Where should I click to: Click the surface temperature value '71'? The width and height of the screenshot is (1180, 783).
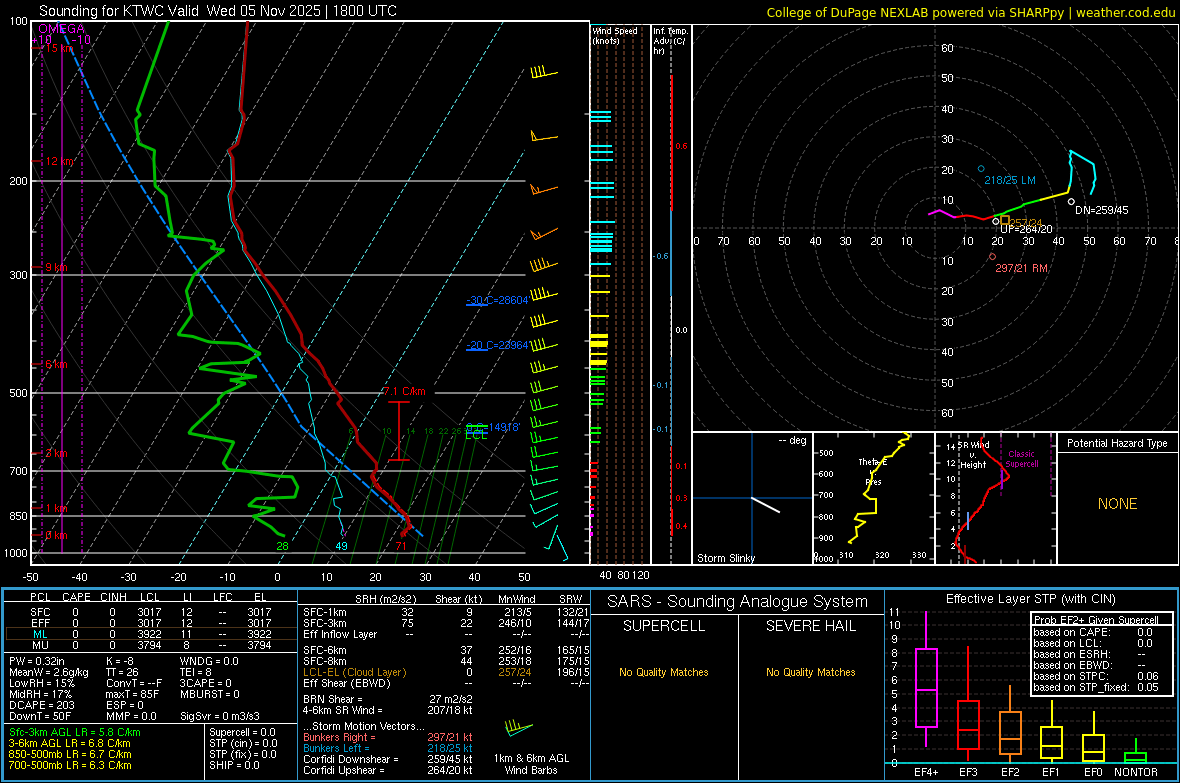pos(401,546)
